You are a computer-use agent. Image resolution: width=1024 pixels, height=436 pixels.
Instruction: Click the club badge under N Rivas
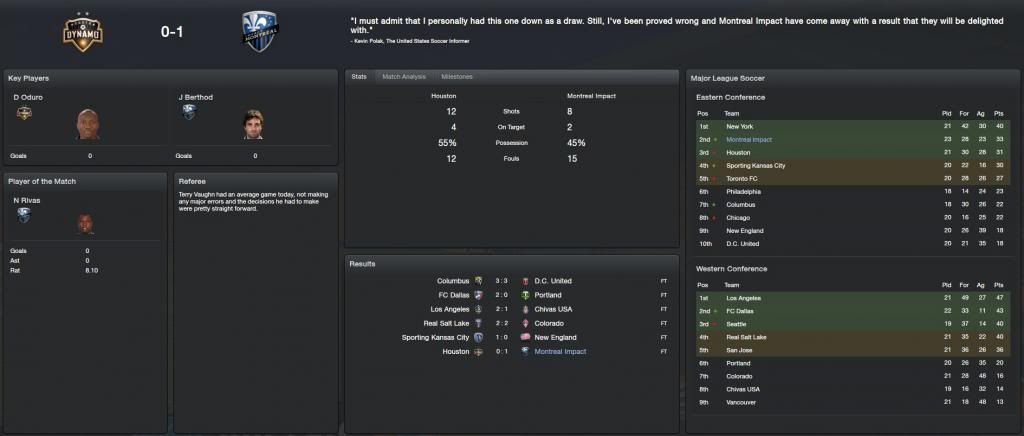(x=23, y=215)
